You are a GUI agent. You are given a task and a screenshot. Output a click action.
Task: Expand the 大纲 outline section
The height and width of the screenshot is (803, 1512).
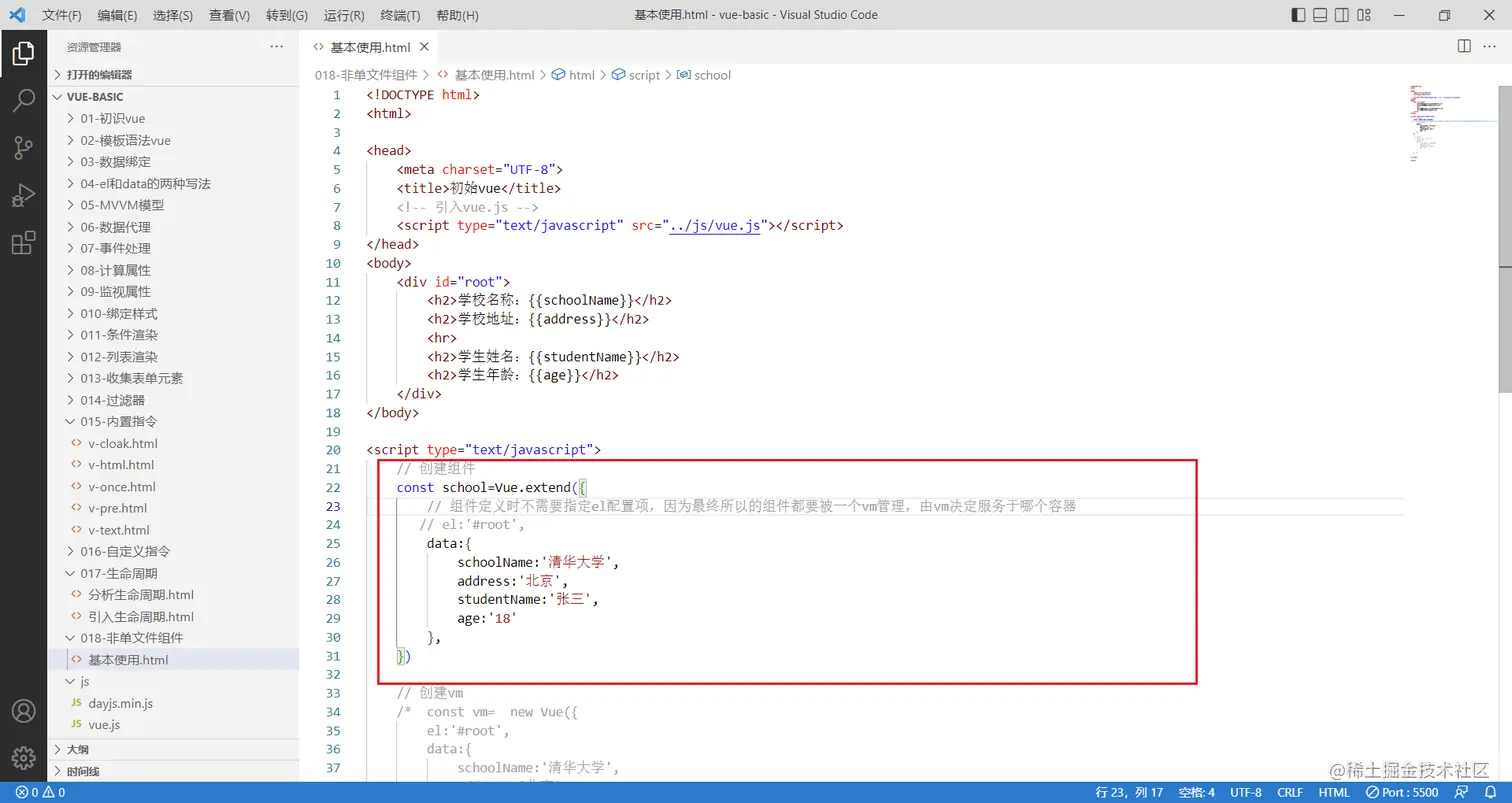point(173,749)
